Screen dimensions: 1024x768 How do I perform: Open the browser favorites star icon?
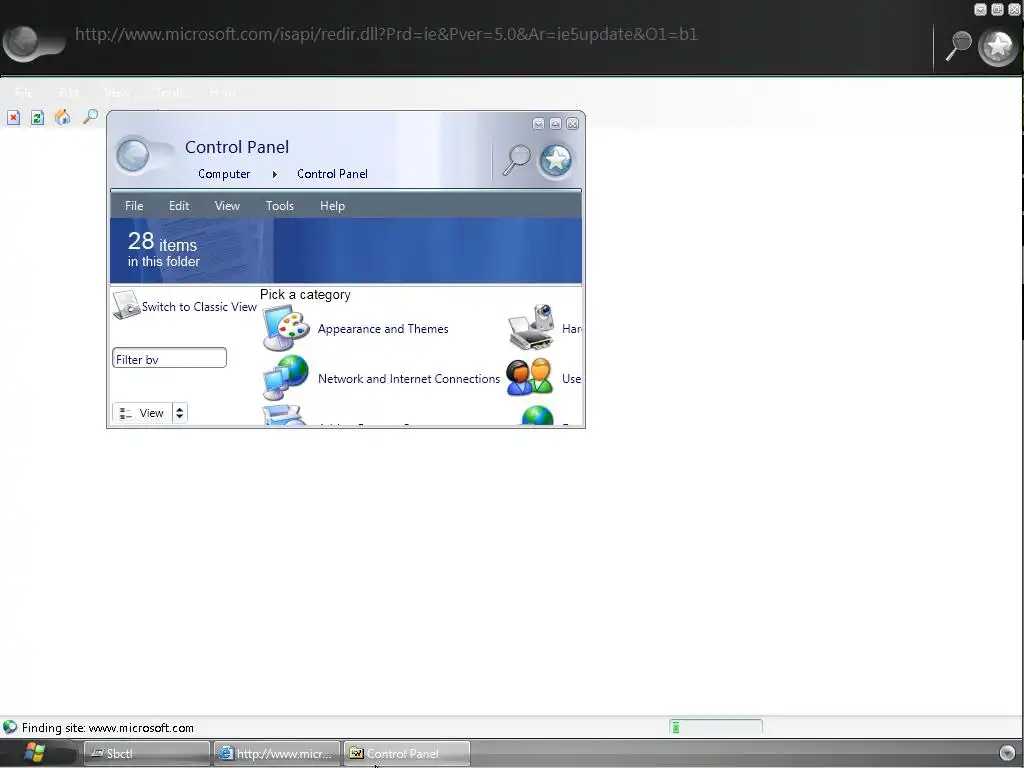998,46
